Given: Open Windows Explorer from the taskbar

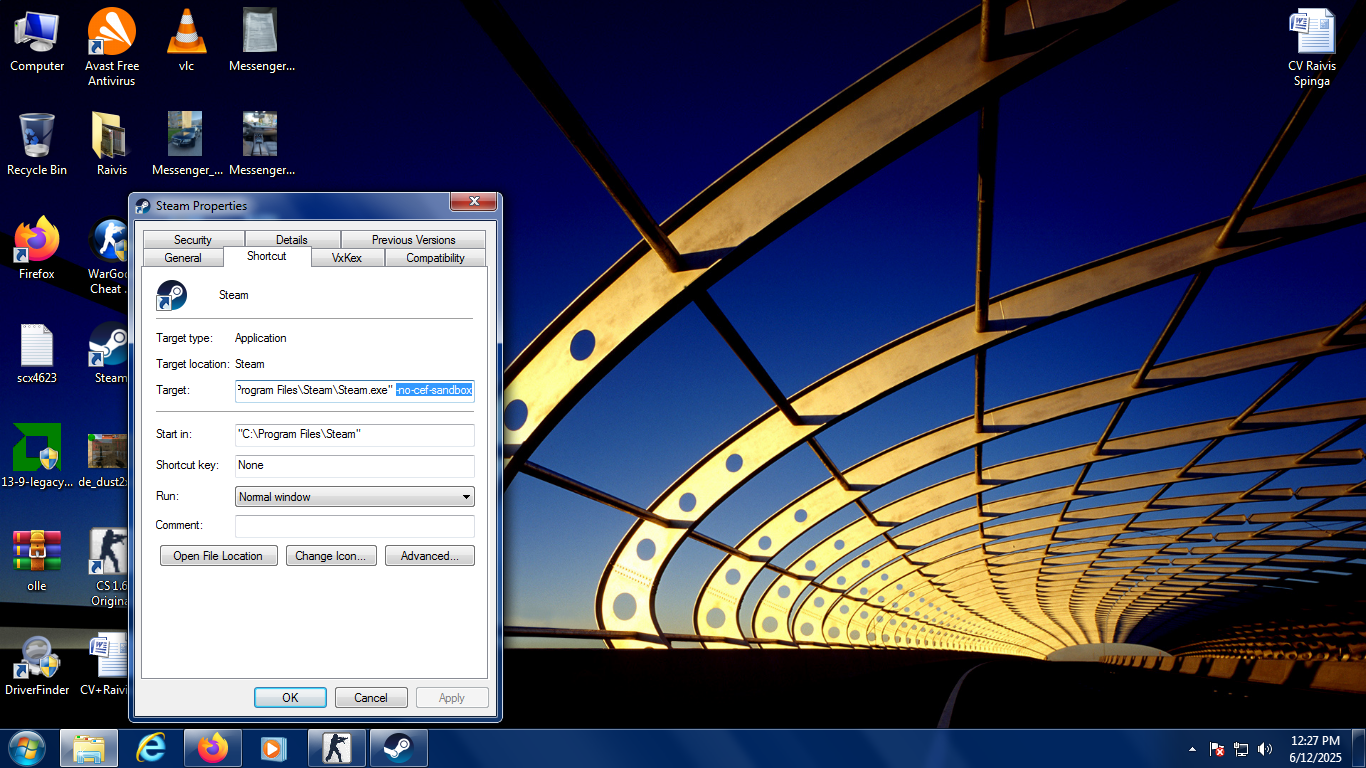Looking at the screenshot, I should pos(89,748).
